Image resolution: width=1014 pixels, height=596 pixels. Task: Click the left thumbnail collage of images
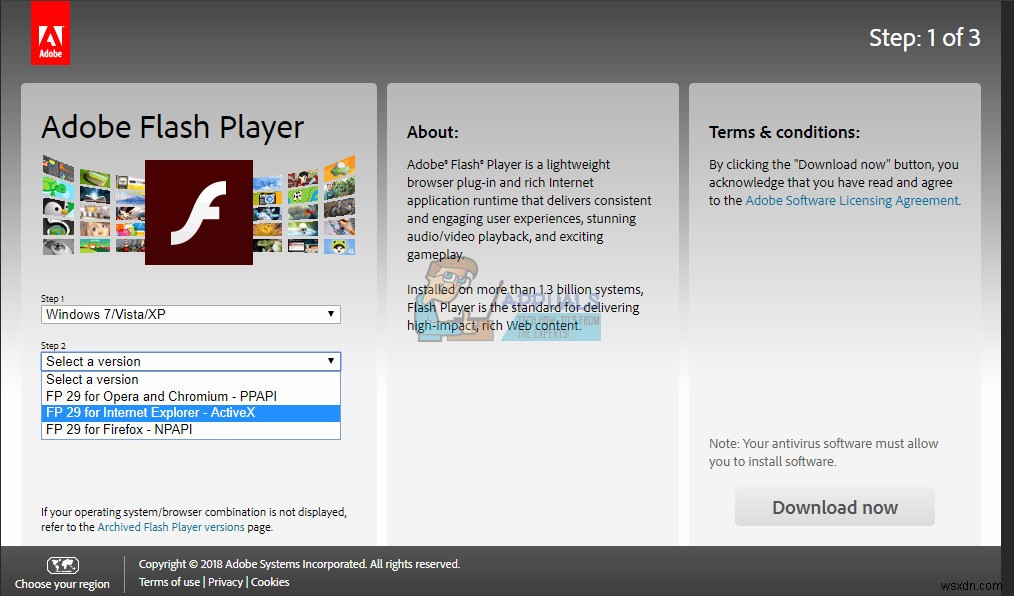94,205
